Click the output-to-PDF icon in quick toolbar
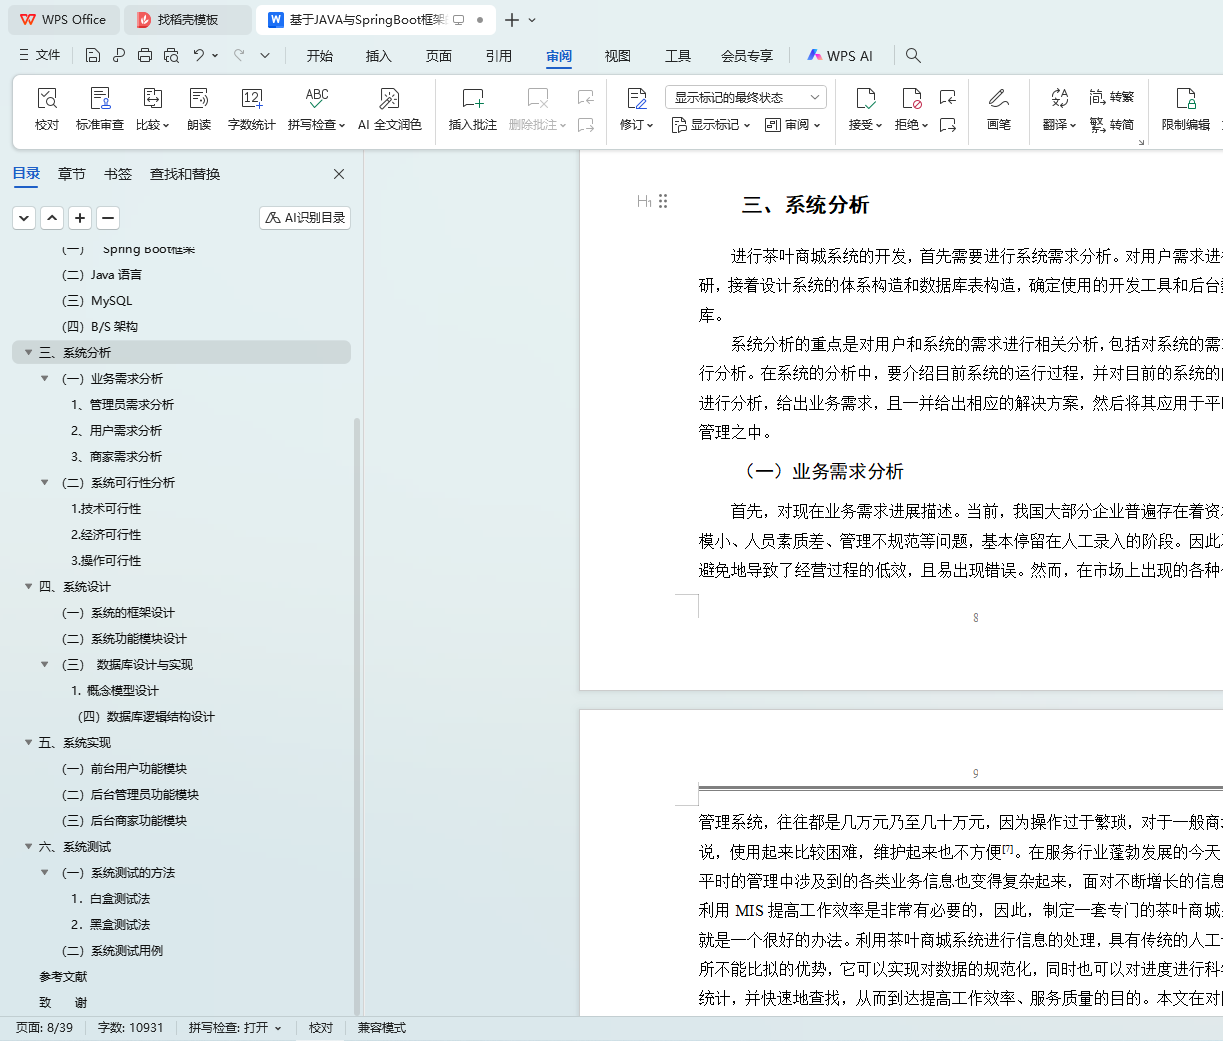This screenshot has height=1041, width=1223. coord(119,55)
